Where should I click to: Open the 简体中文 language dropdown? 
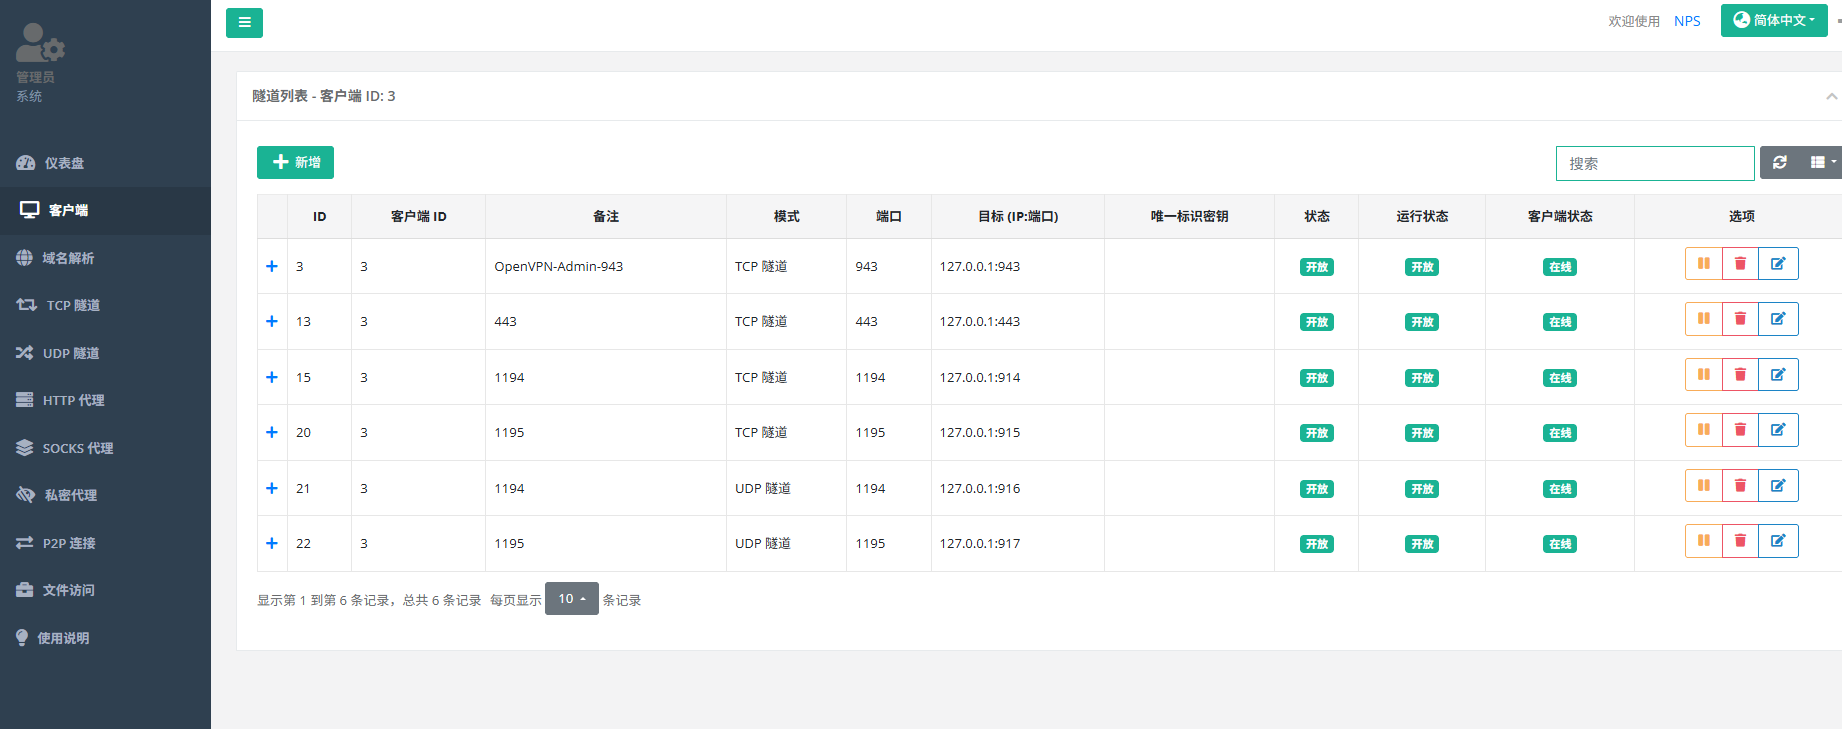tap(1773, 20)
